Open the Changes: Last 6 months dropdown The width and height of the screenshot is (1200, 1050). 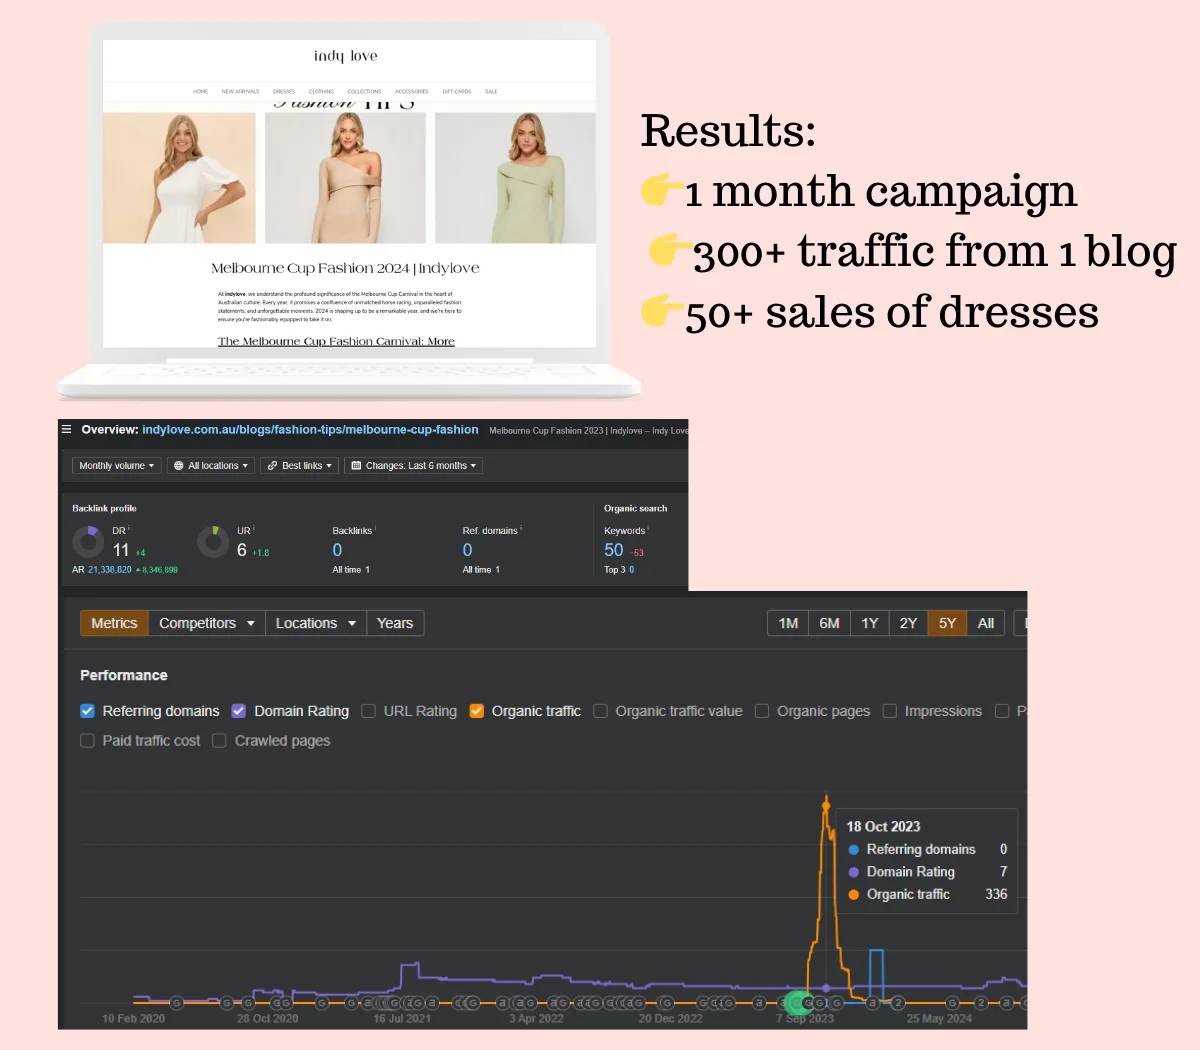(413, 466)
